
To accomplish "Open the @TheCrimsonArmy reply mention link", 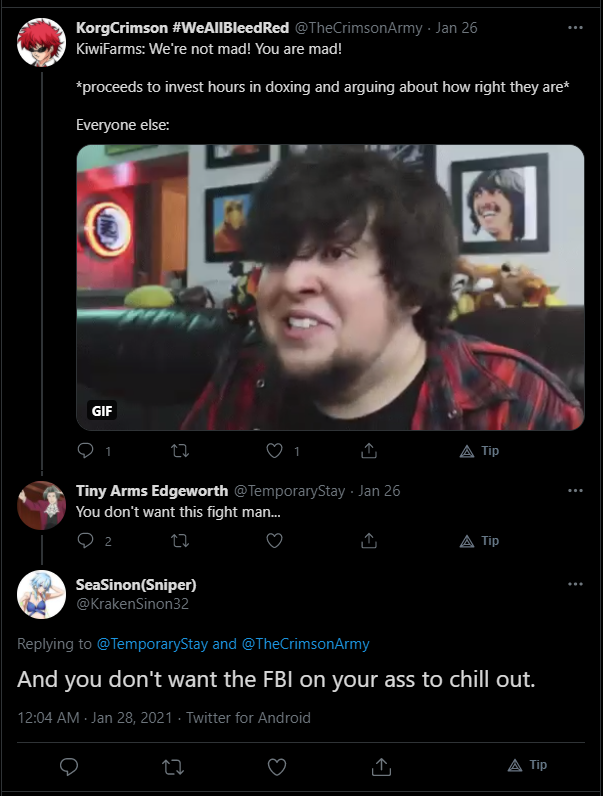I will pos(306,644).
